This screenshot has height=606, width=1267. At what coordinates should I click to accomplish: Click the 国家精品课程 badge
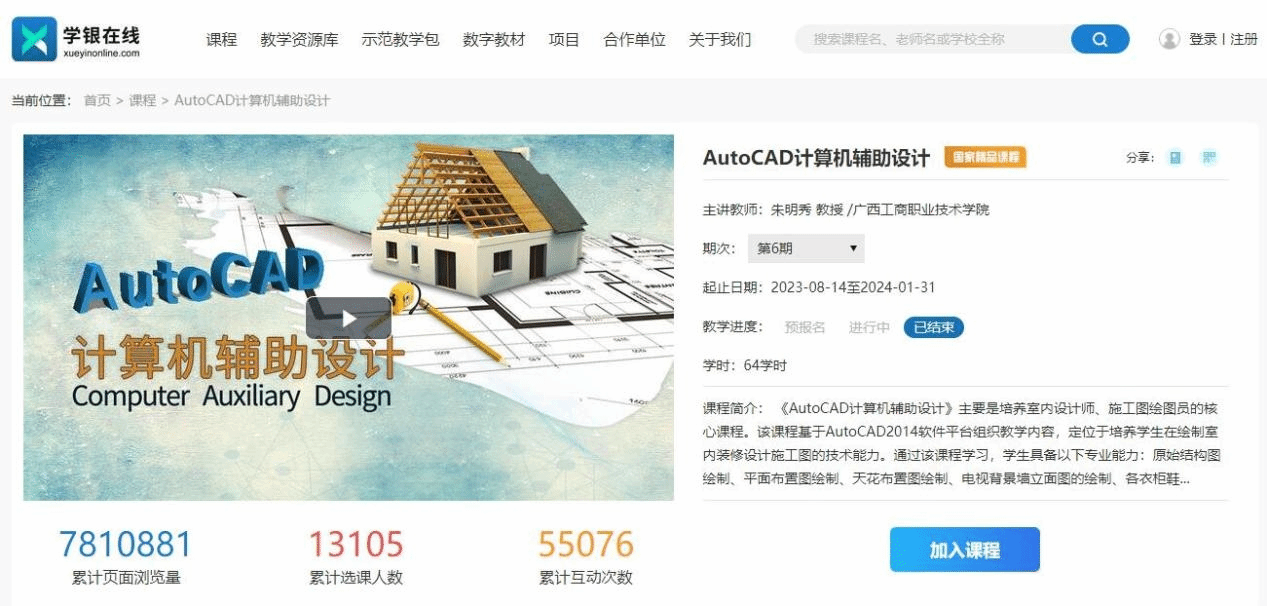[x=985, y=157]
